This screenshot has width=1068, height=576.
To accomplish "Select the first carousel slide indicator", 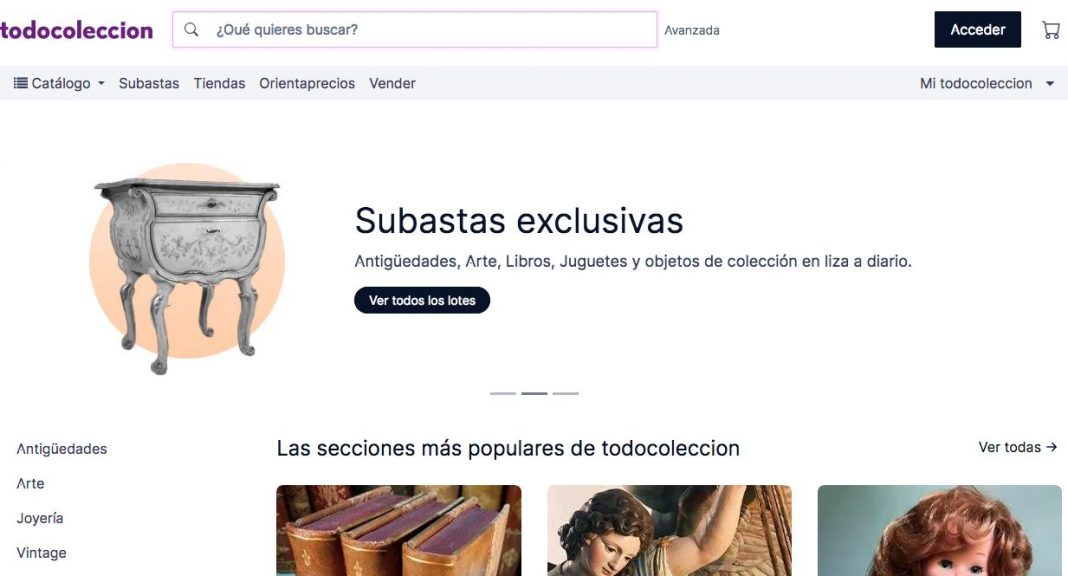I will (503, 394).
